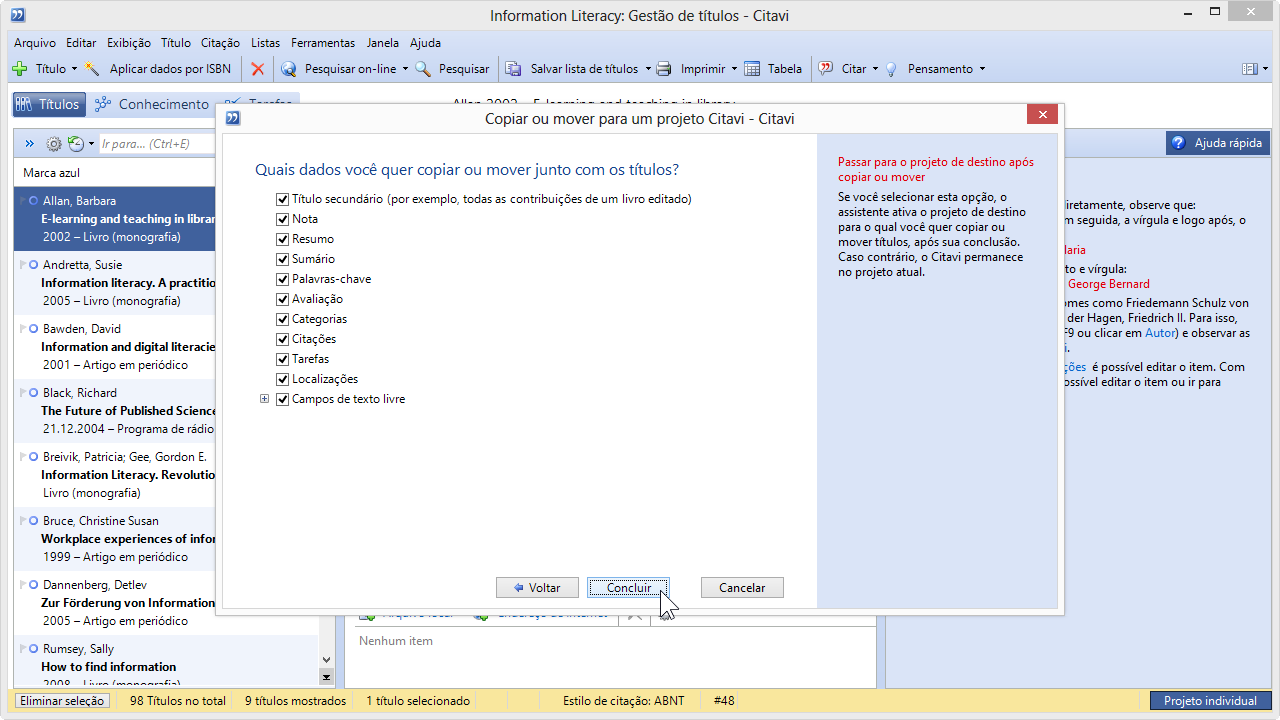1280x720 pixels.
Task: Click the blue circle mark on Dannenberg, Detlev entry
Action: pyautogui.click(x=34, y=585)
